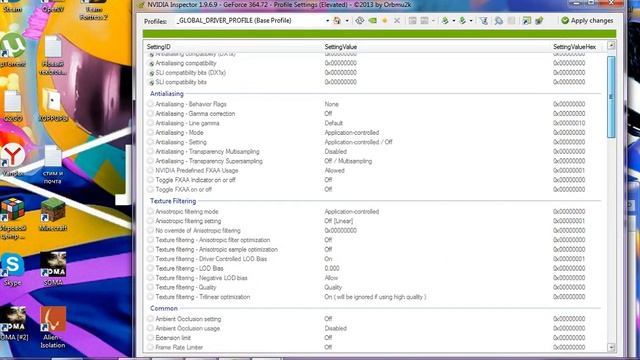Viewport: 640px width, 360px height.
Task: Click 'Off [Linear]' value of Anisotropic filtering setting
Action: tap(338, 221)
